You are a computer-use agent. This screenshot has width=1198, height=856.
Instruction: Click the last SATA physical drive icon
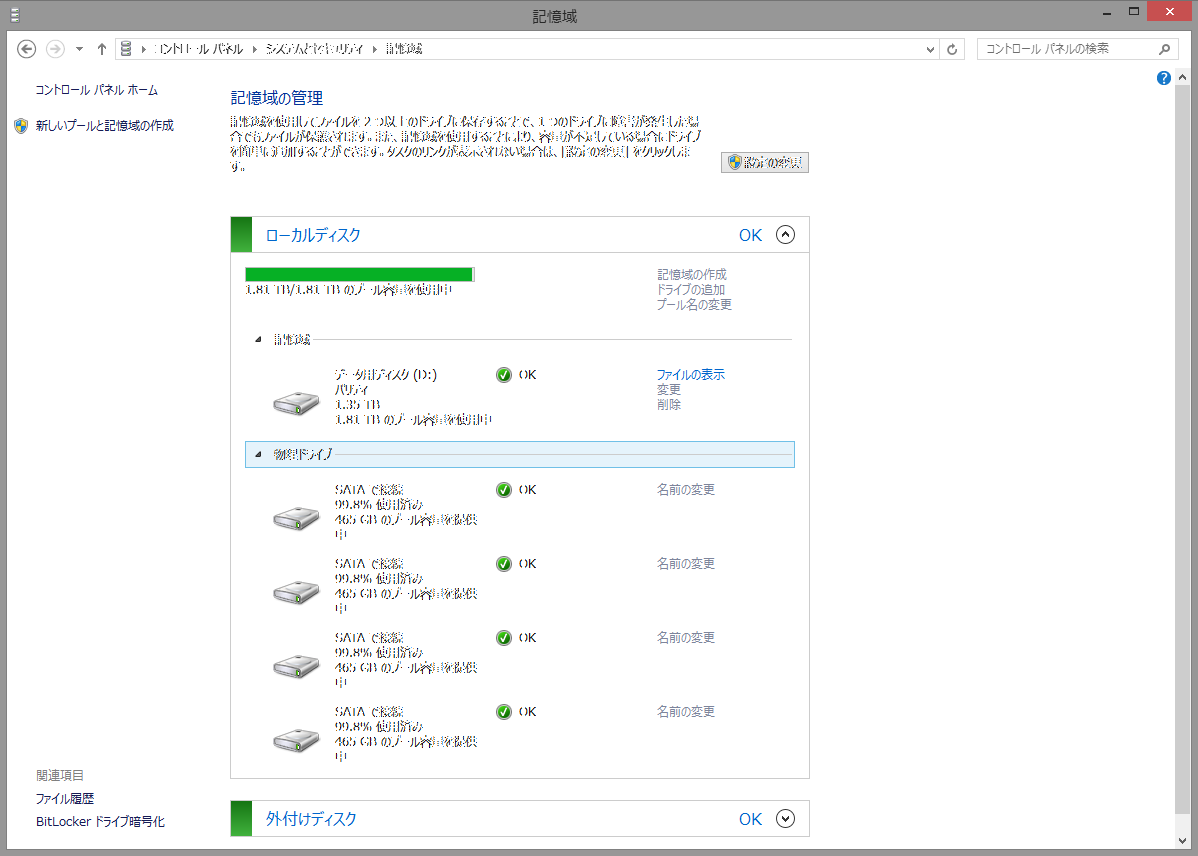(296, 739)
